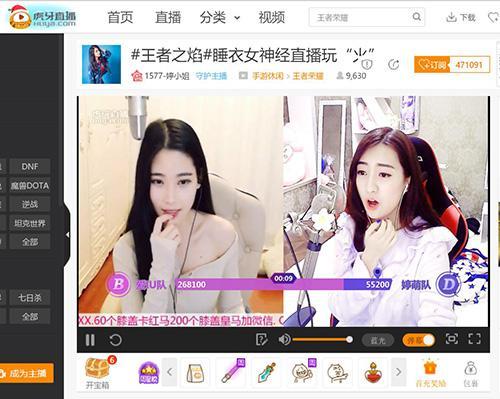Open the 蓝光 quality selector
Image resolution: width=500 pixels, height=399 pixels.
[x=378, y=340]
